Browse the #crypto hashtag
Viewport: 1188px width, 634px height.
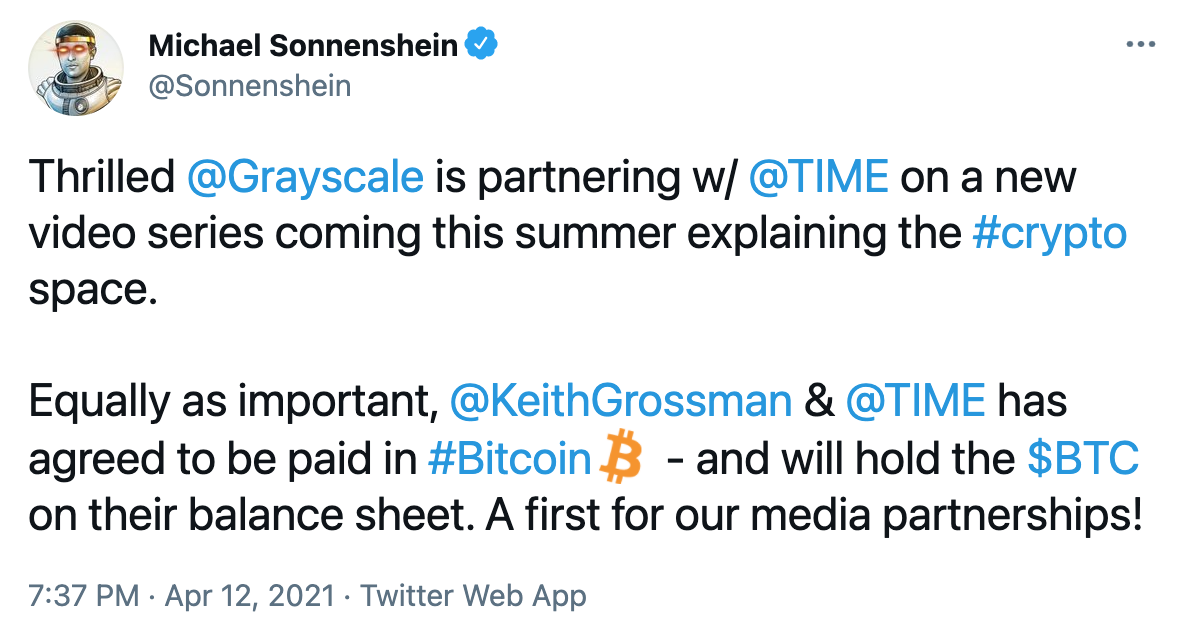(x=1049, y=233)
